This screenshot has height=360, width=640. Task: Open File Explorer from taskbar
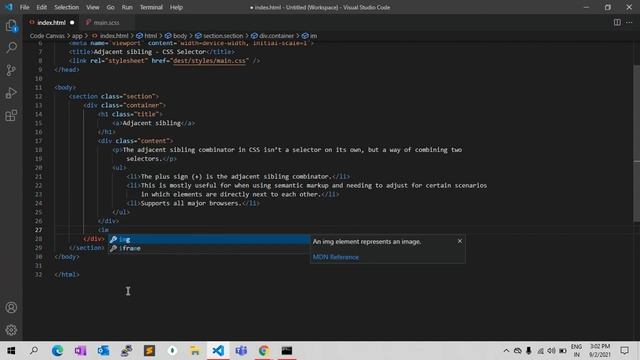point(195,350)
